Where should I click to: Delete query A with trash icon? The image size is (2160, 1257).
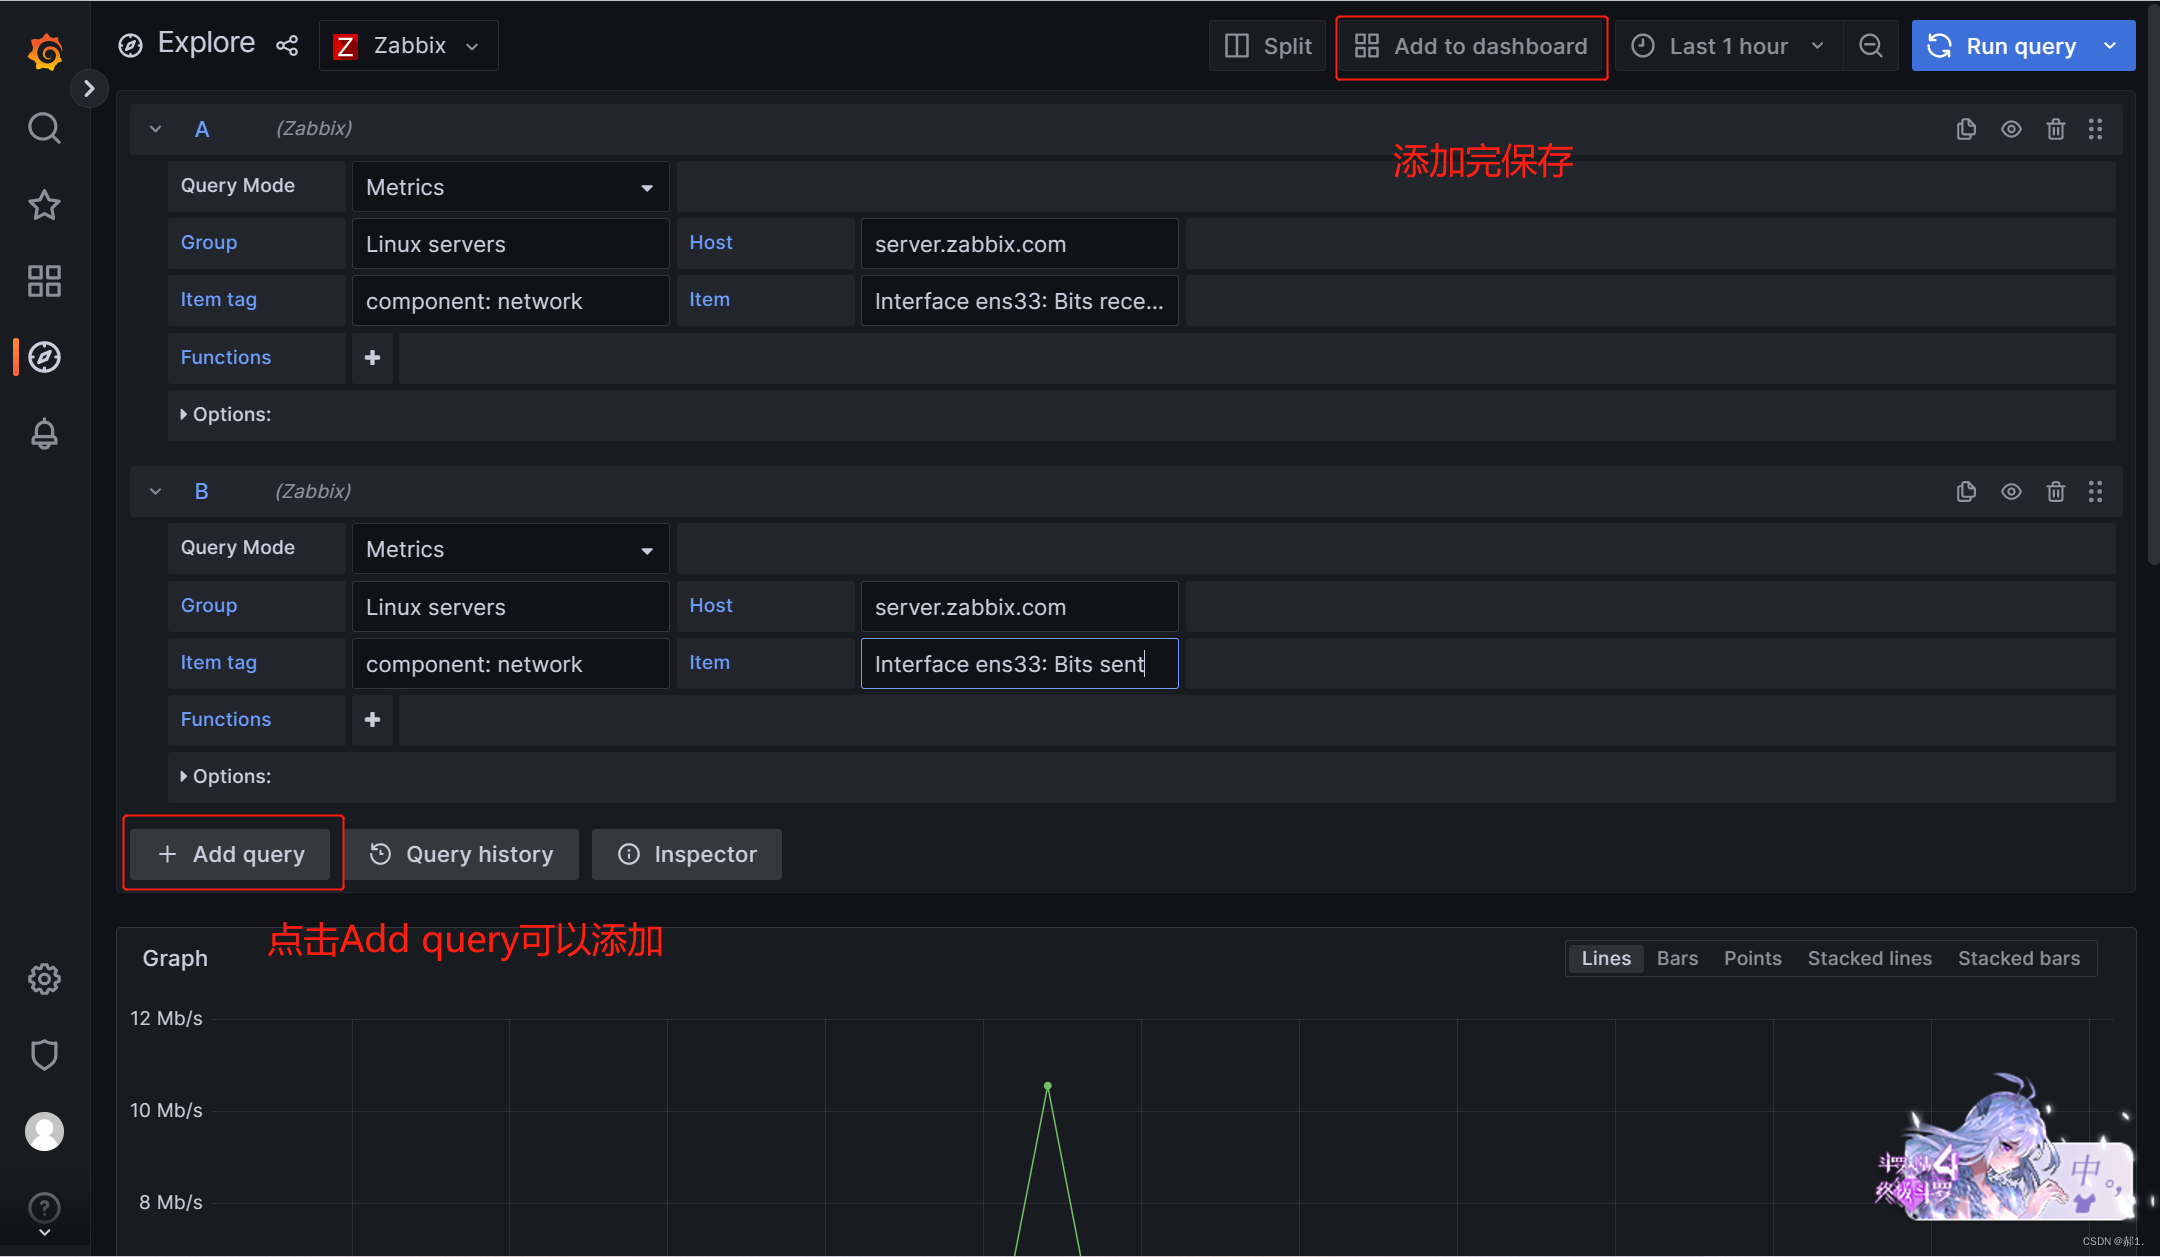[2055, 129]
